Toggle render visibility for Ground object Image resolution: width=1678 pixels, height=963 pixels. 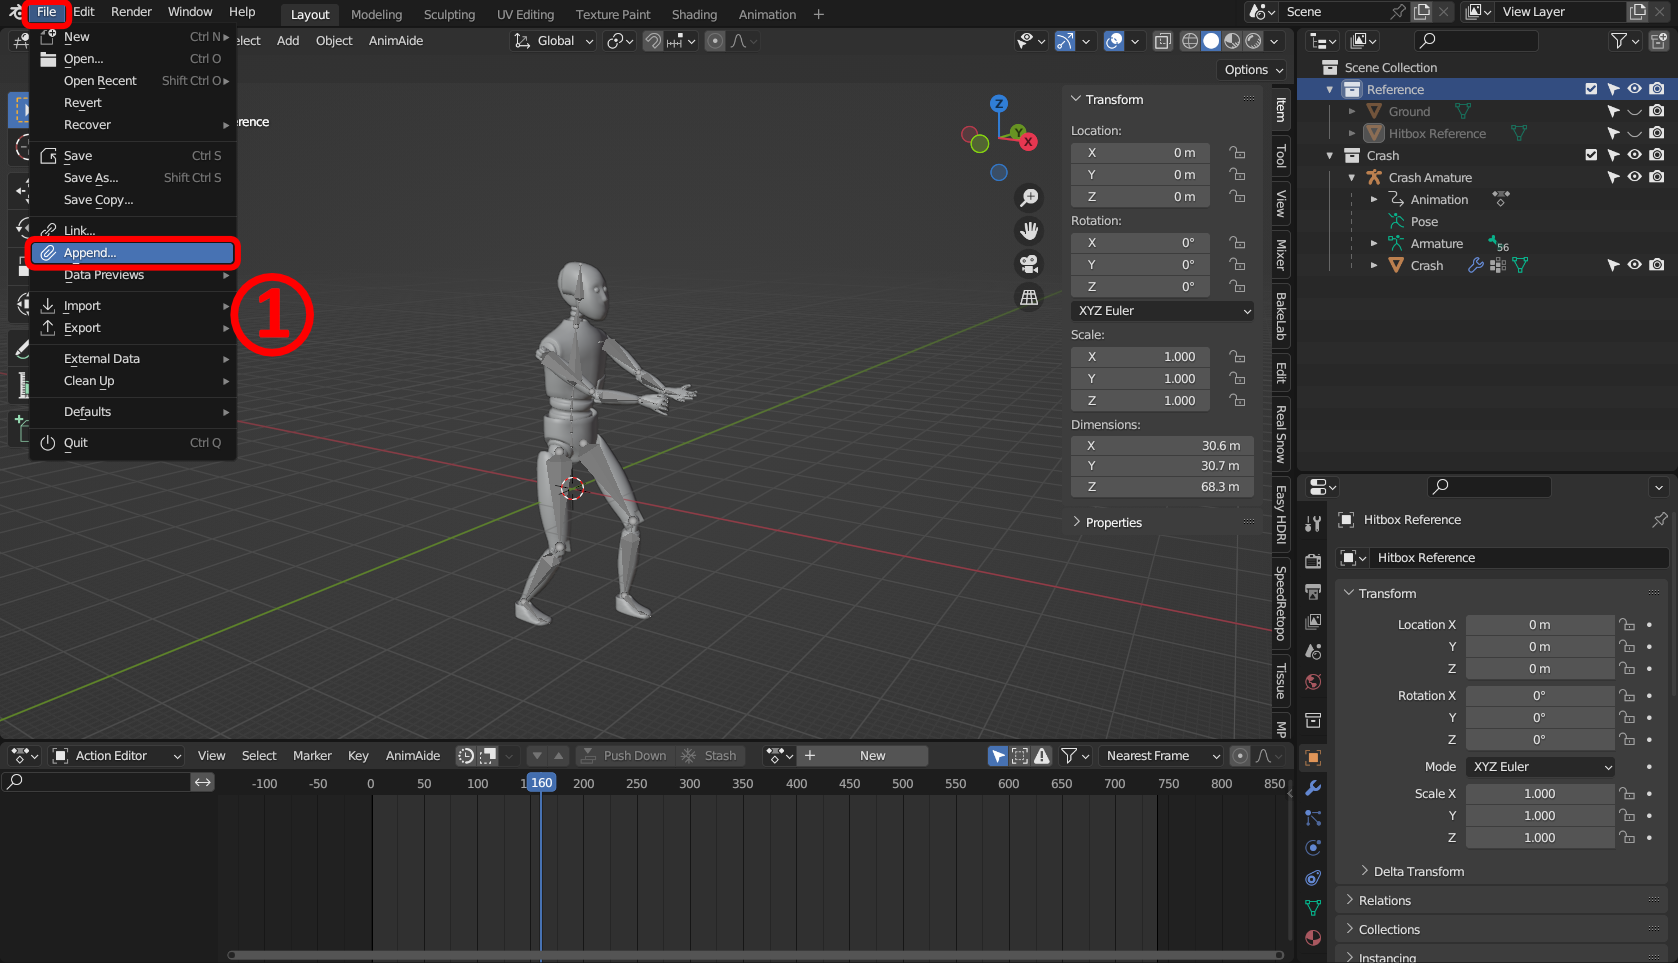[1657, 111]
